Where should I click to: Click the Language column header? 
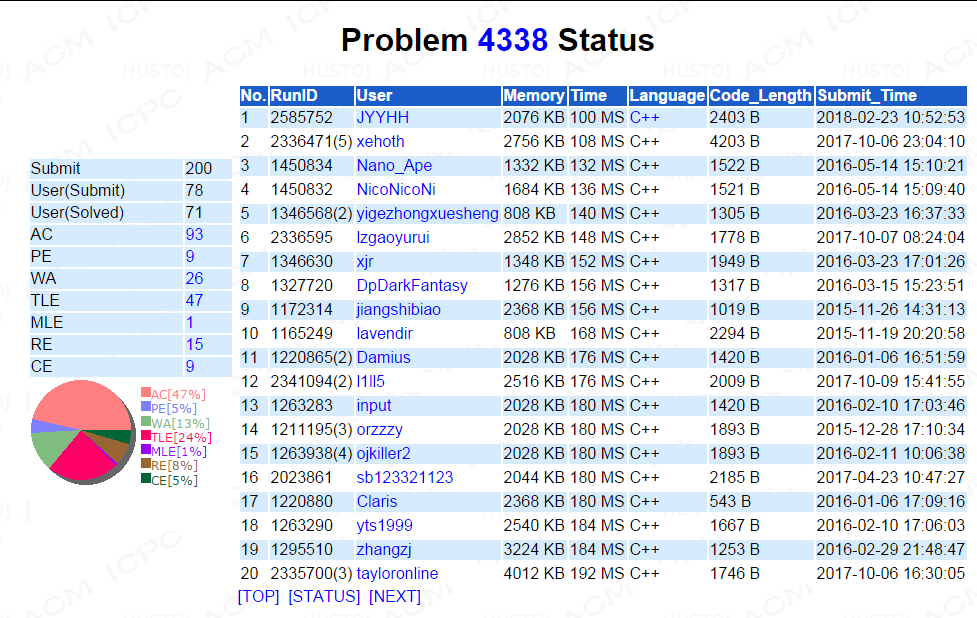click(667, 95)
